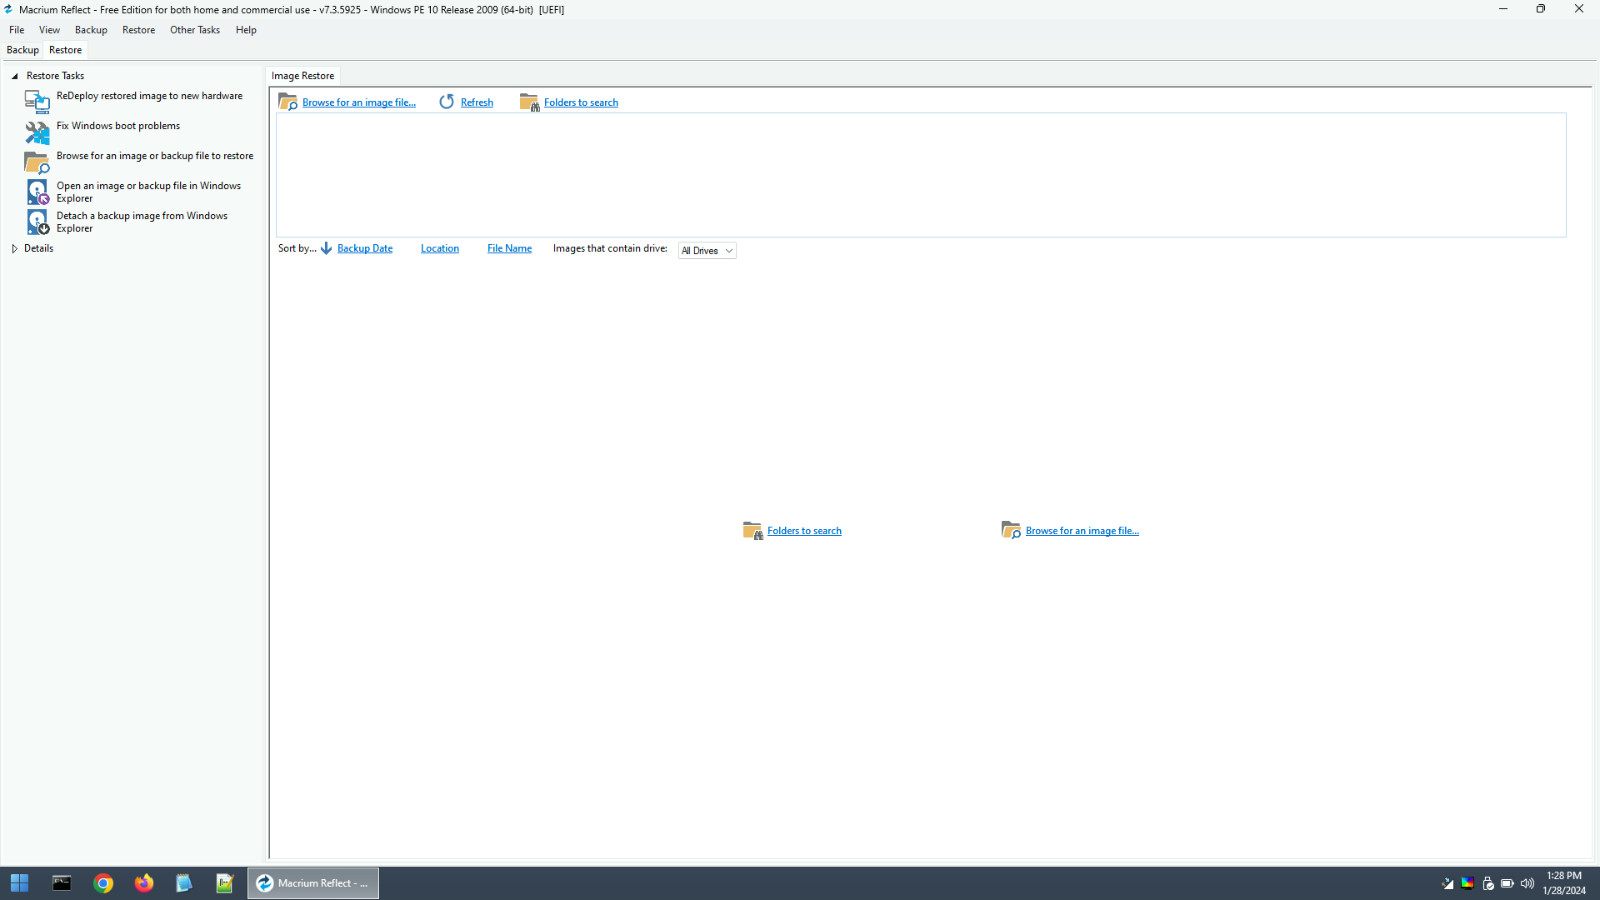Viewport: 1600px width, 900px height.
Task: Switch to the Backup tab
Action: (x=23, y=50)
